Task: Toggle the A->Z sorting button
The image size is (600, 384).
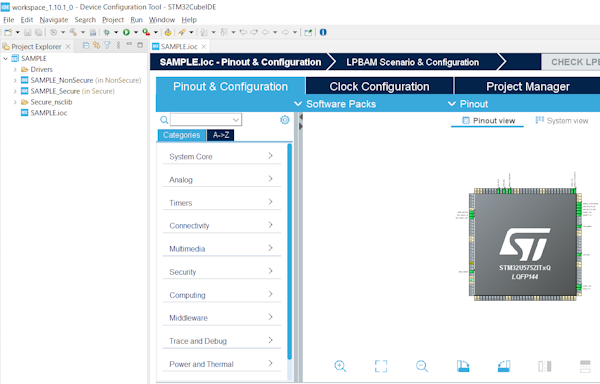Action: pos(221,135)
